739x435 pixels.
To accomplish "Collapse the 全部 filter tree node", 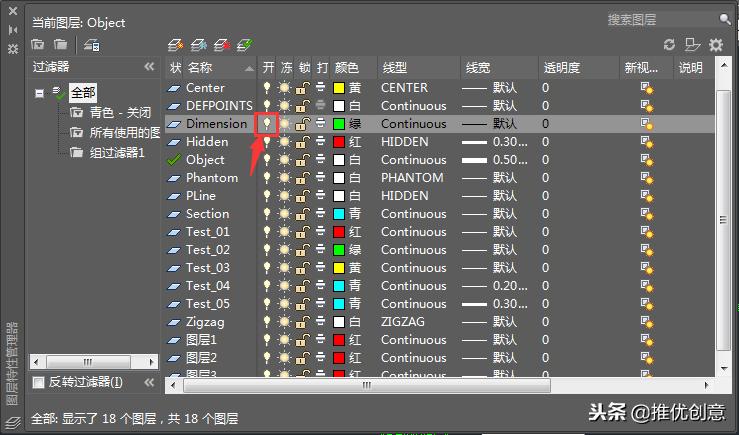I will click(x=40, y=93).
